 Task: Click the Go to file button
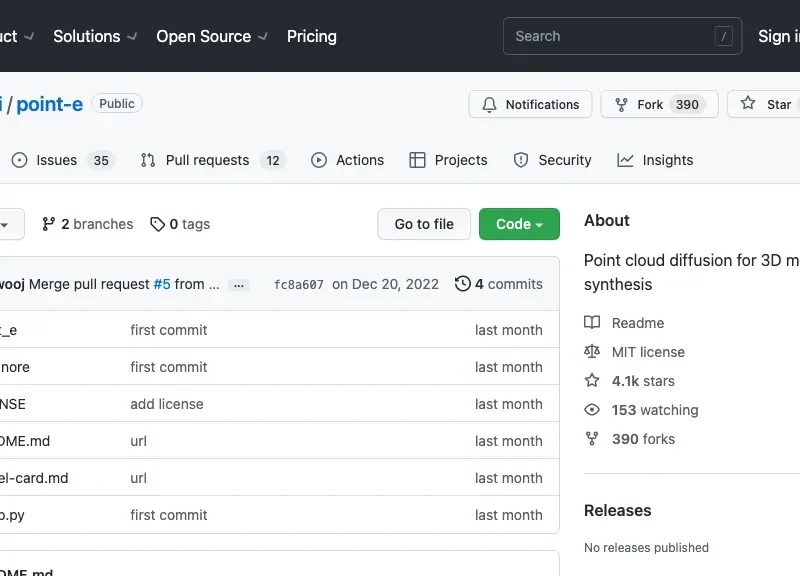point(424,224)
